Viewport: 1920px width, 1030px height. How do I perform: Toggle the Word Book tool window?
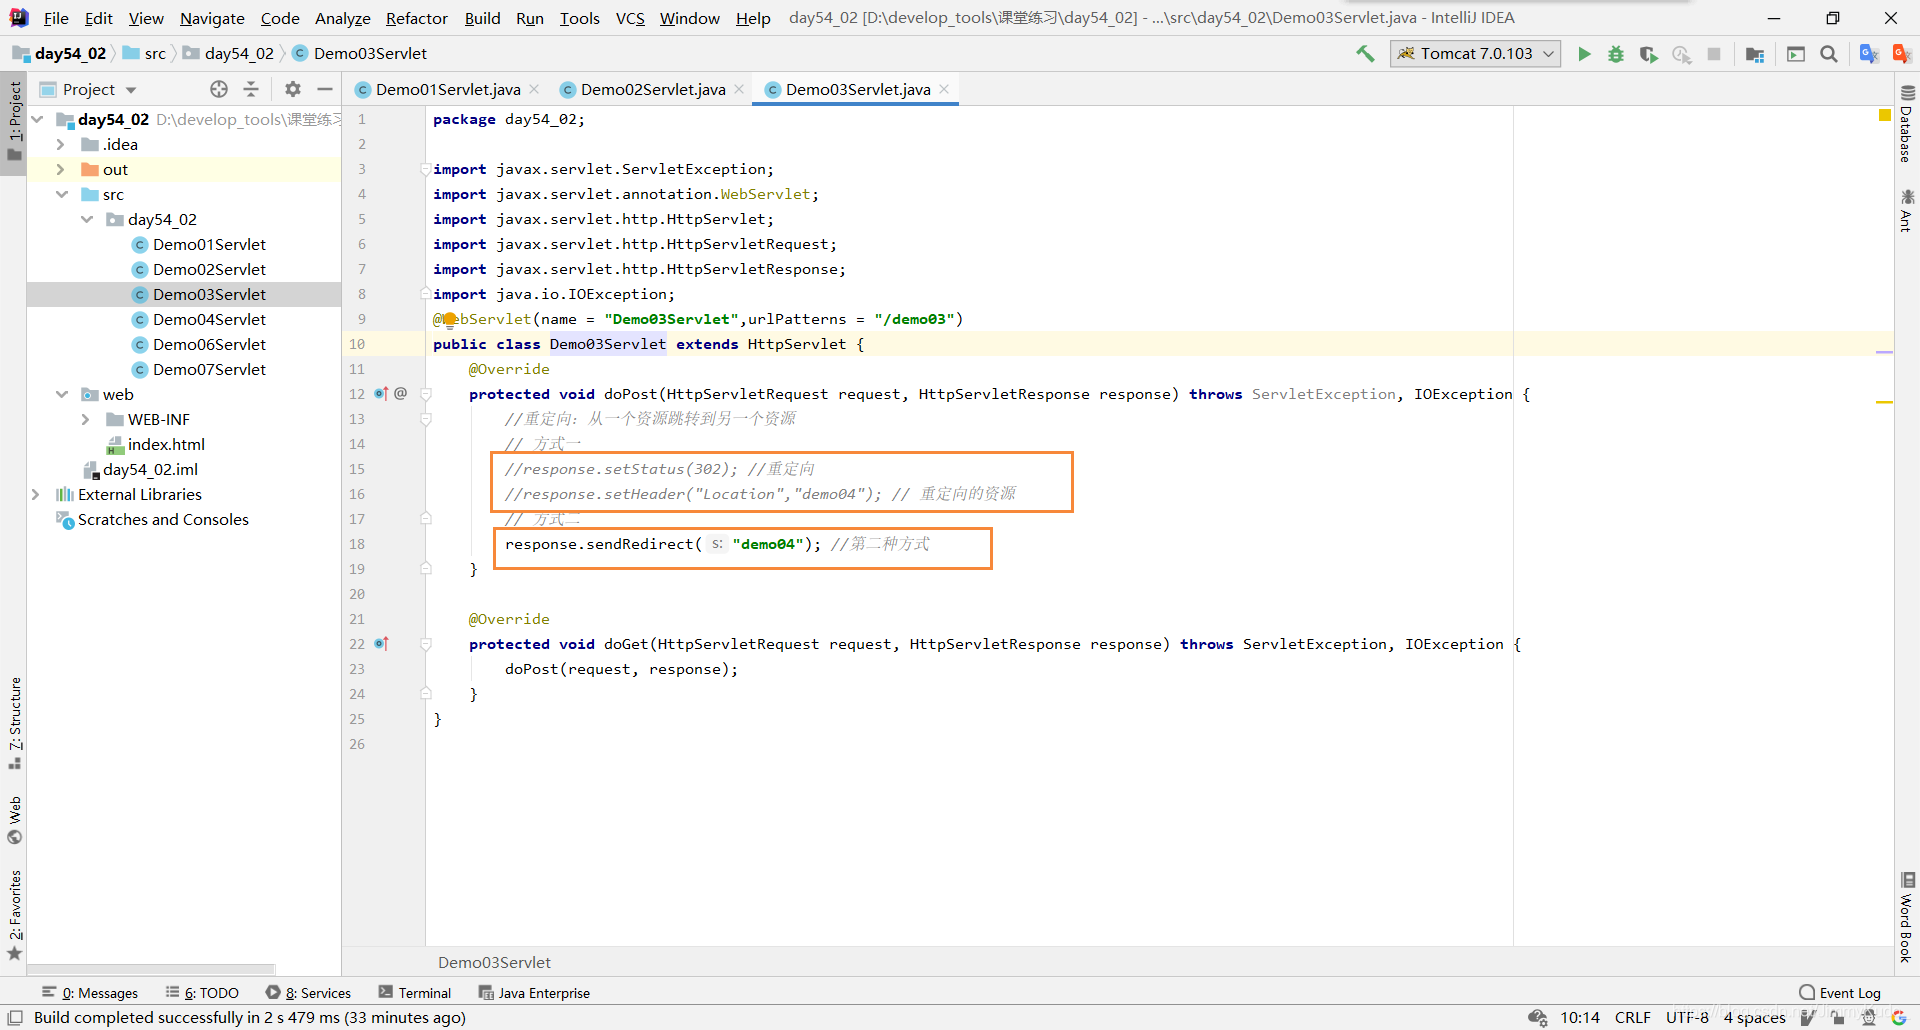pyautogui.click(x=1907, y=918)
